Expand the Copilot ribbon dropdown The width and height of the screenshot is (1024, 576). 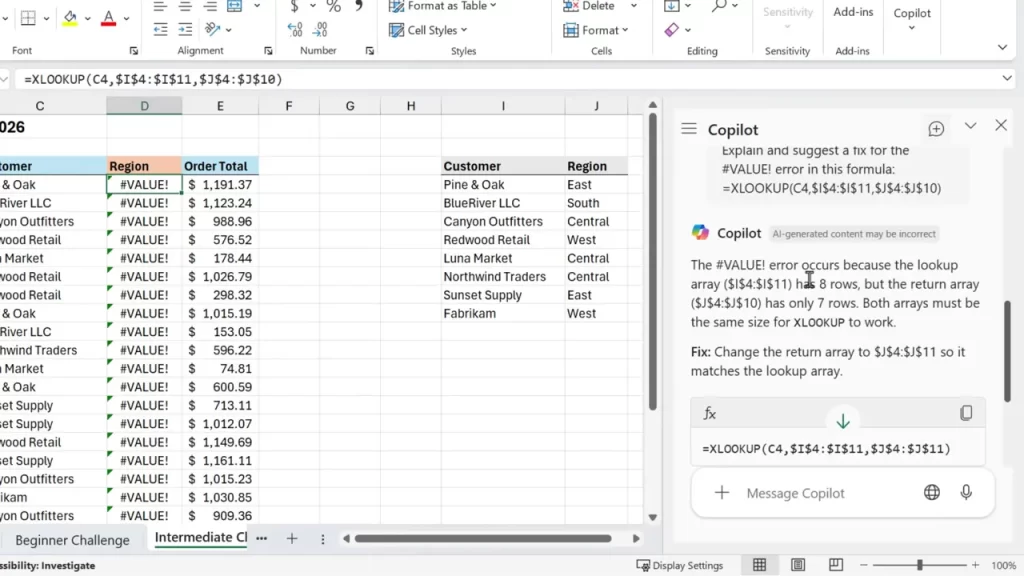point(911,27)
